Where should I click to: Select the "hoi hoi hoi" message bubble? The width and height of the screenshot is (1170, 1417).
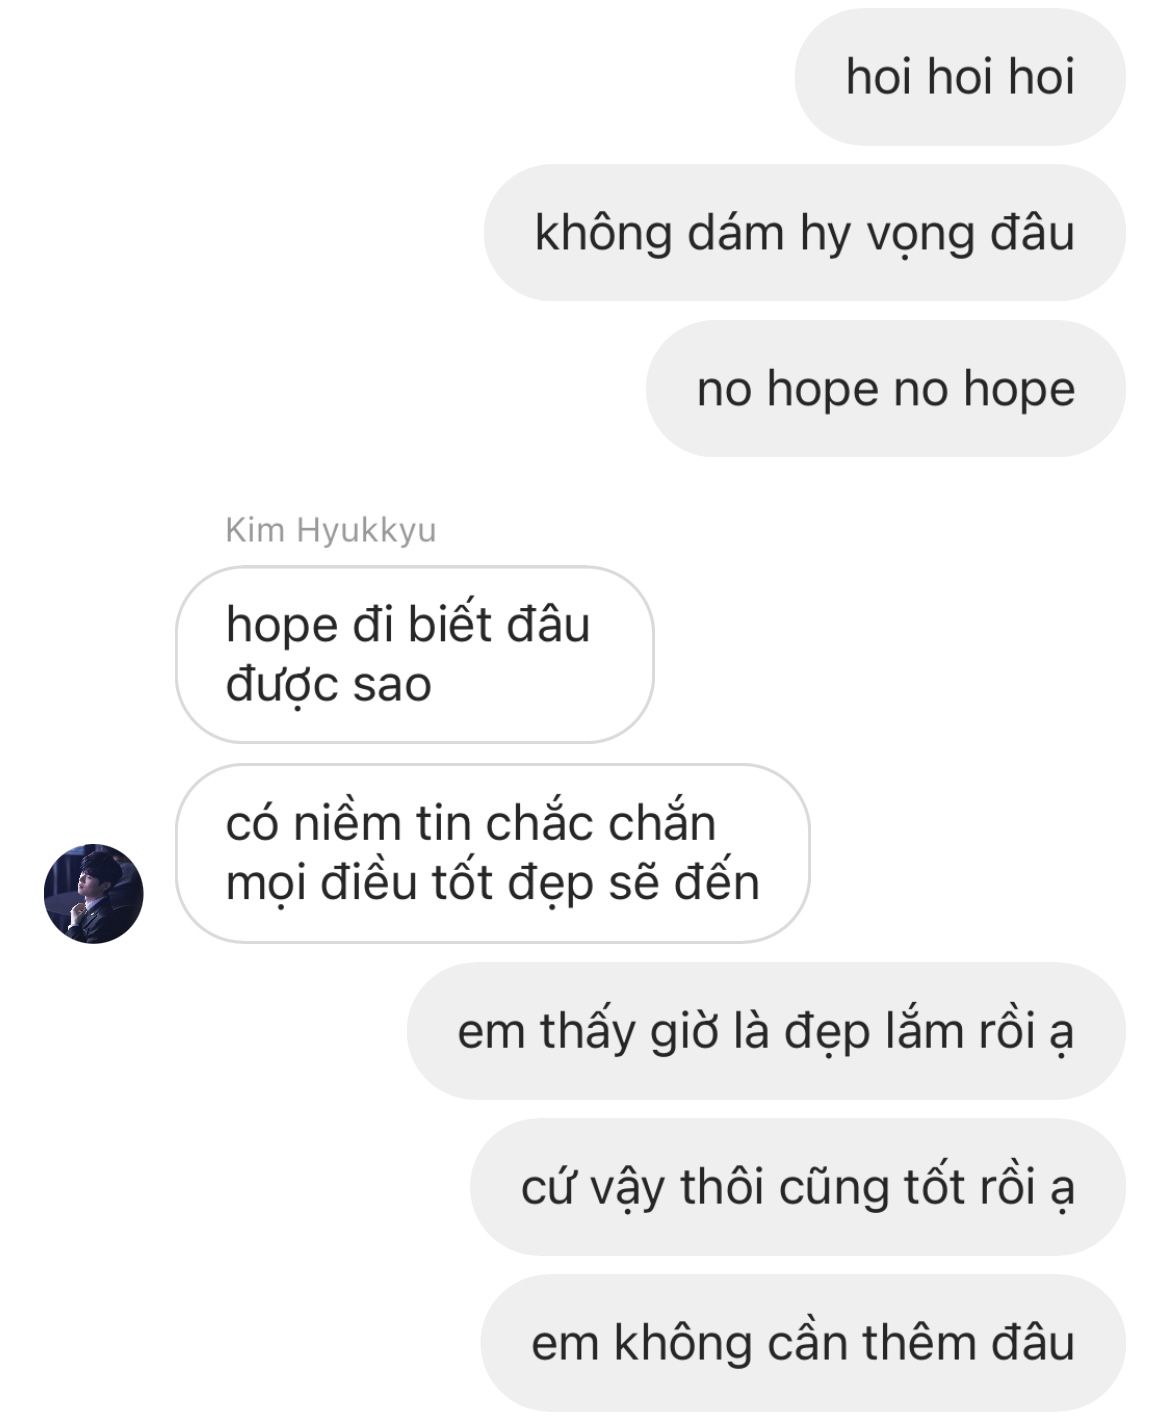click(960, 77)
